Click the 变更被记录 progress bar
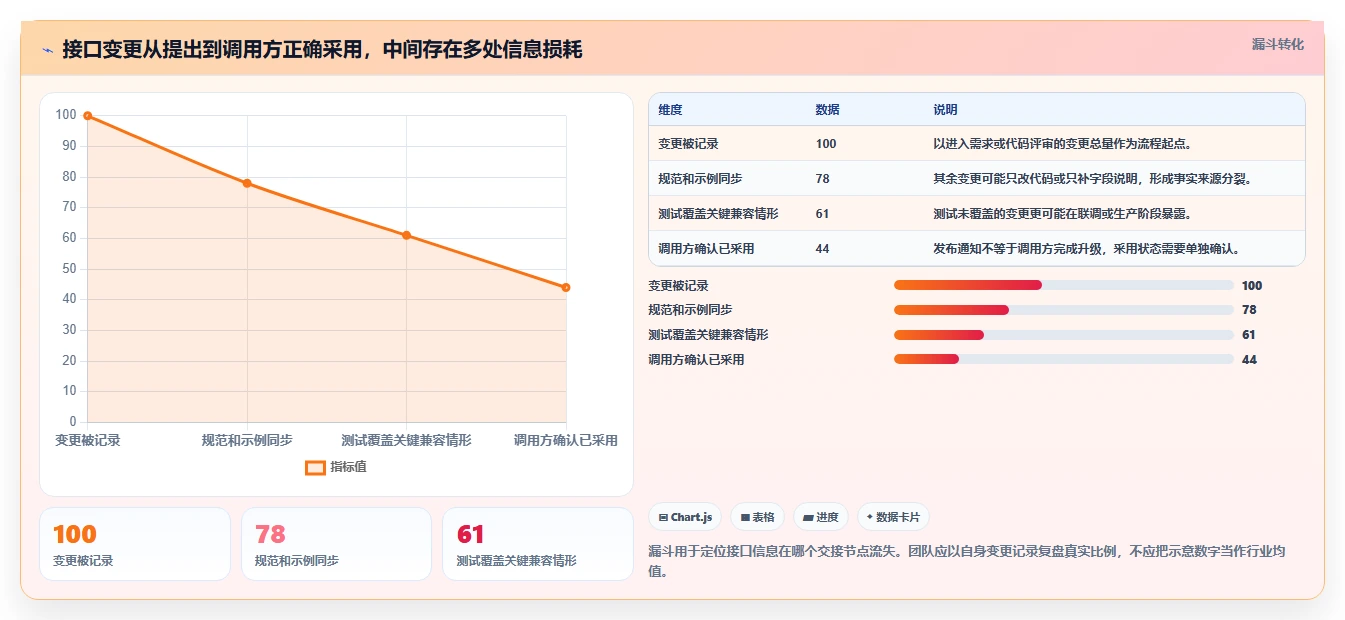1345x620 pixels. [x=1063, y=286]
